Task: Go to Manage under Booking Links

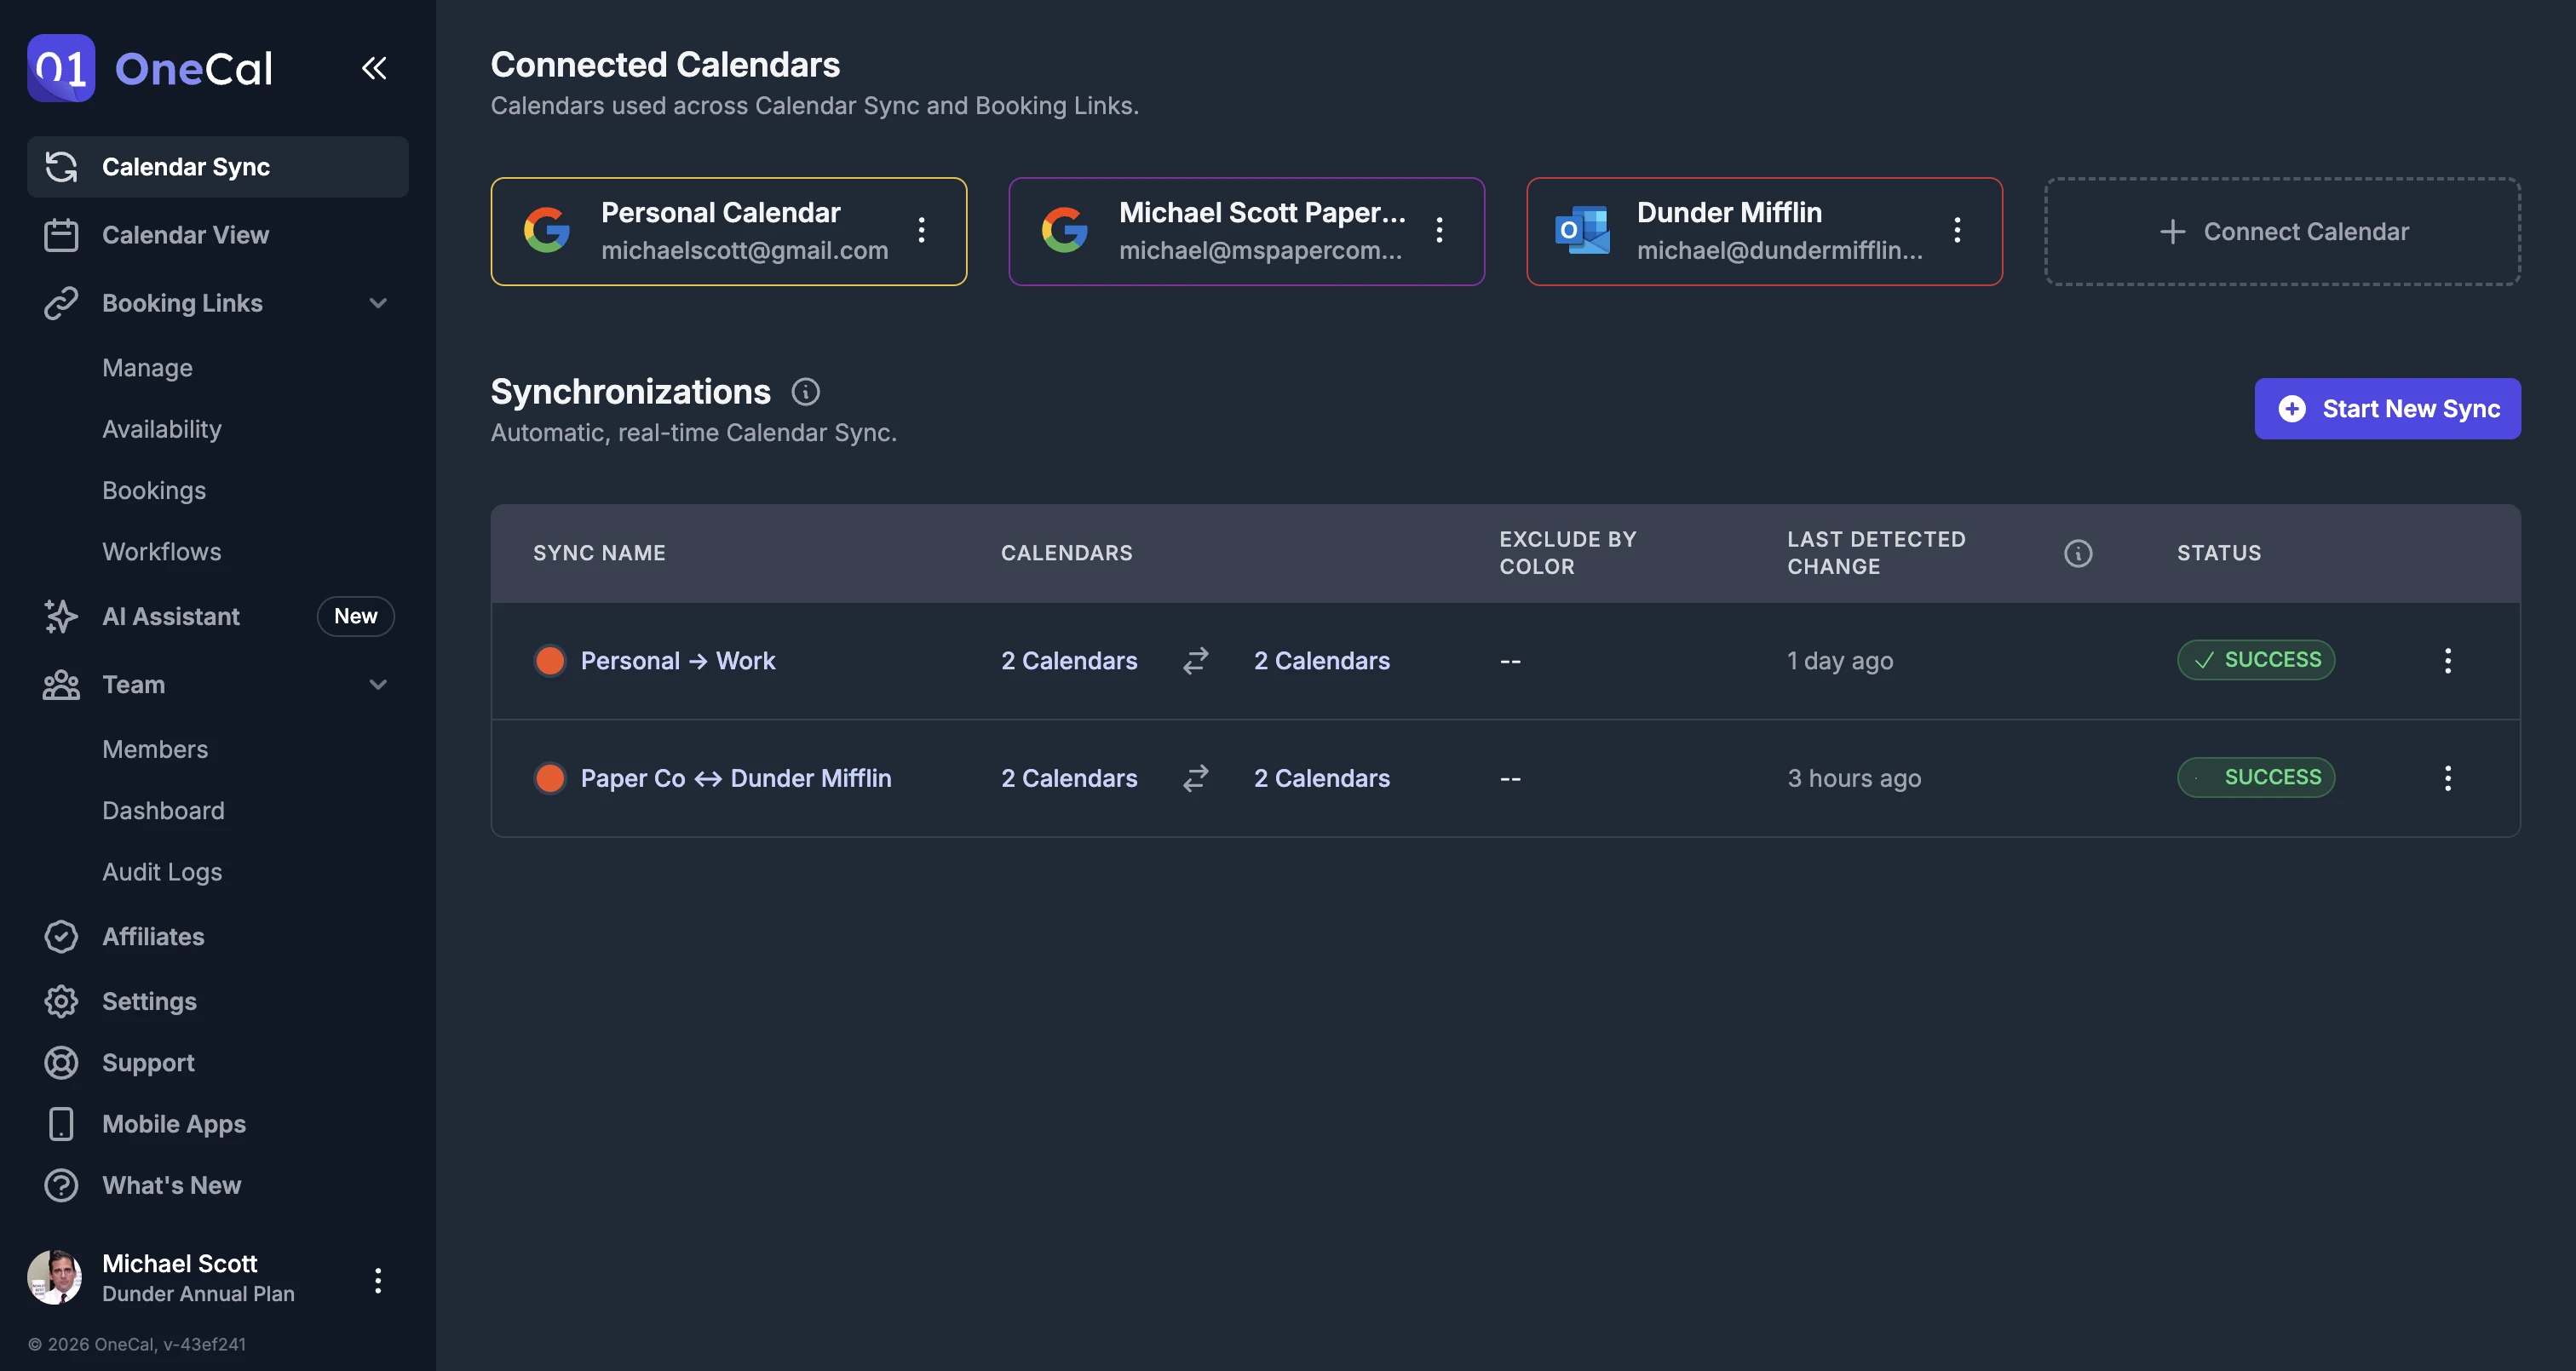Action: (x=148, y=368)
